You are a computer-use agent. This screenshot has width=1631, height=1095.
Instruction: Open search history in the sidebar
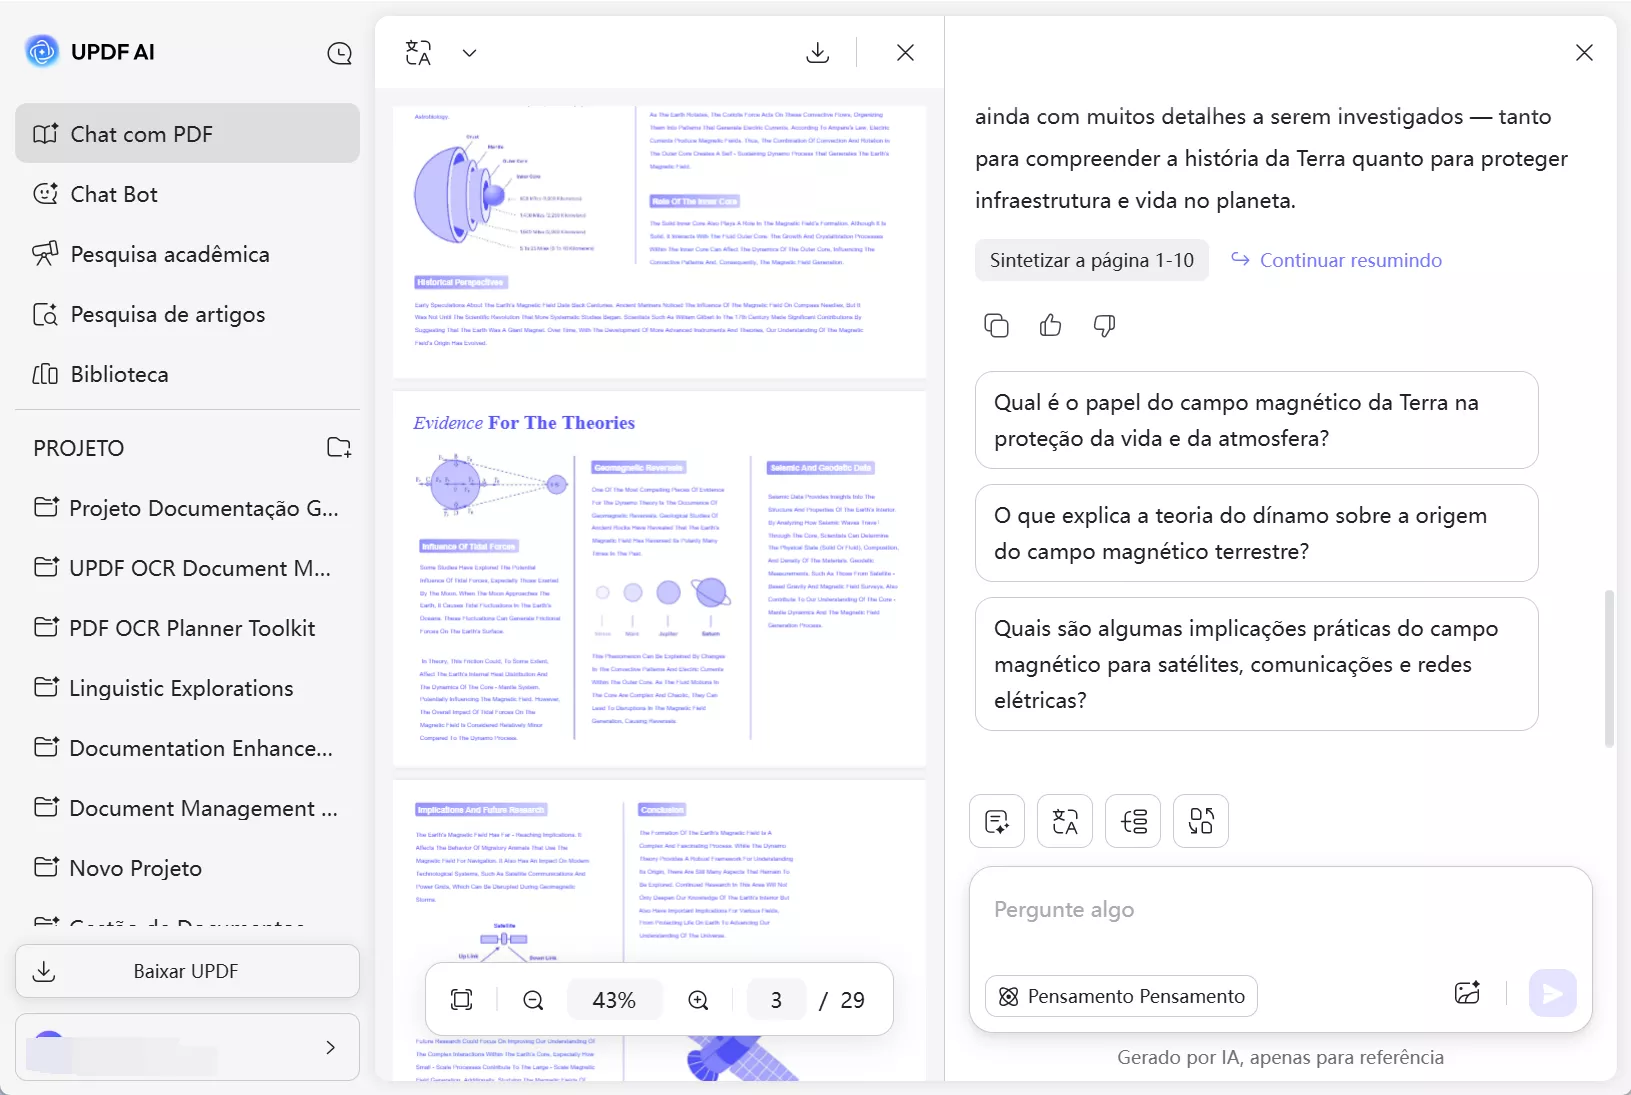click(340, 54)
